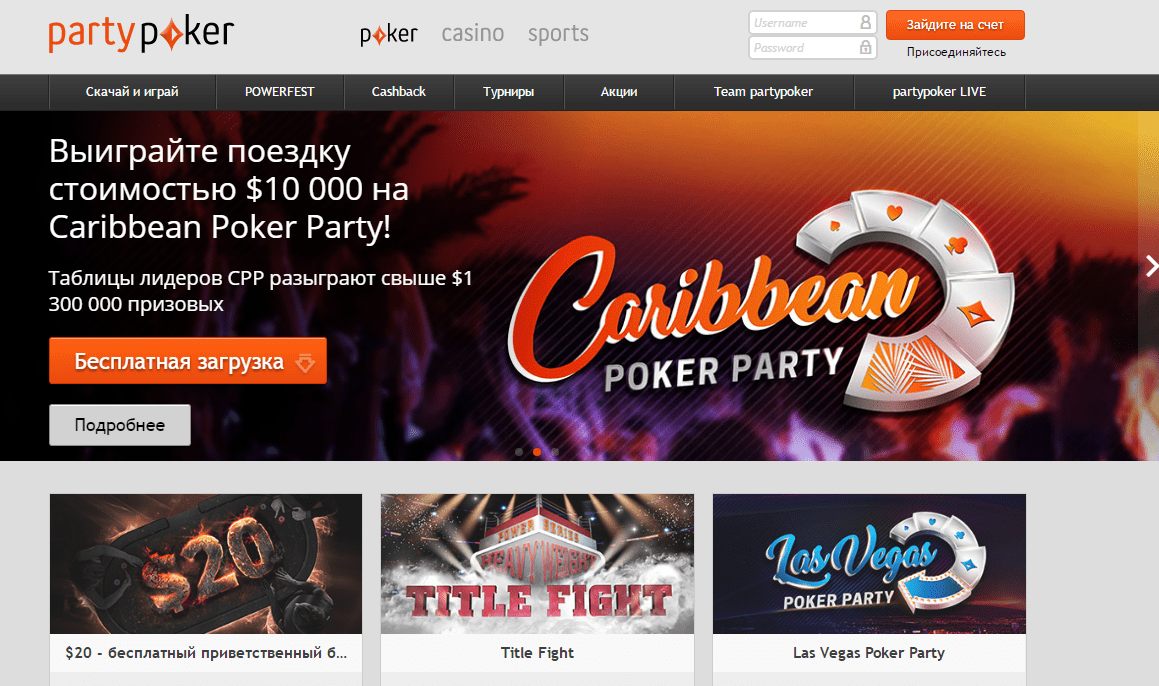The height and width of the screenshot is (686, 1159).
Task: Open the Турниры menu item
Action: coord(509,92)
